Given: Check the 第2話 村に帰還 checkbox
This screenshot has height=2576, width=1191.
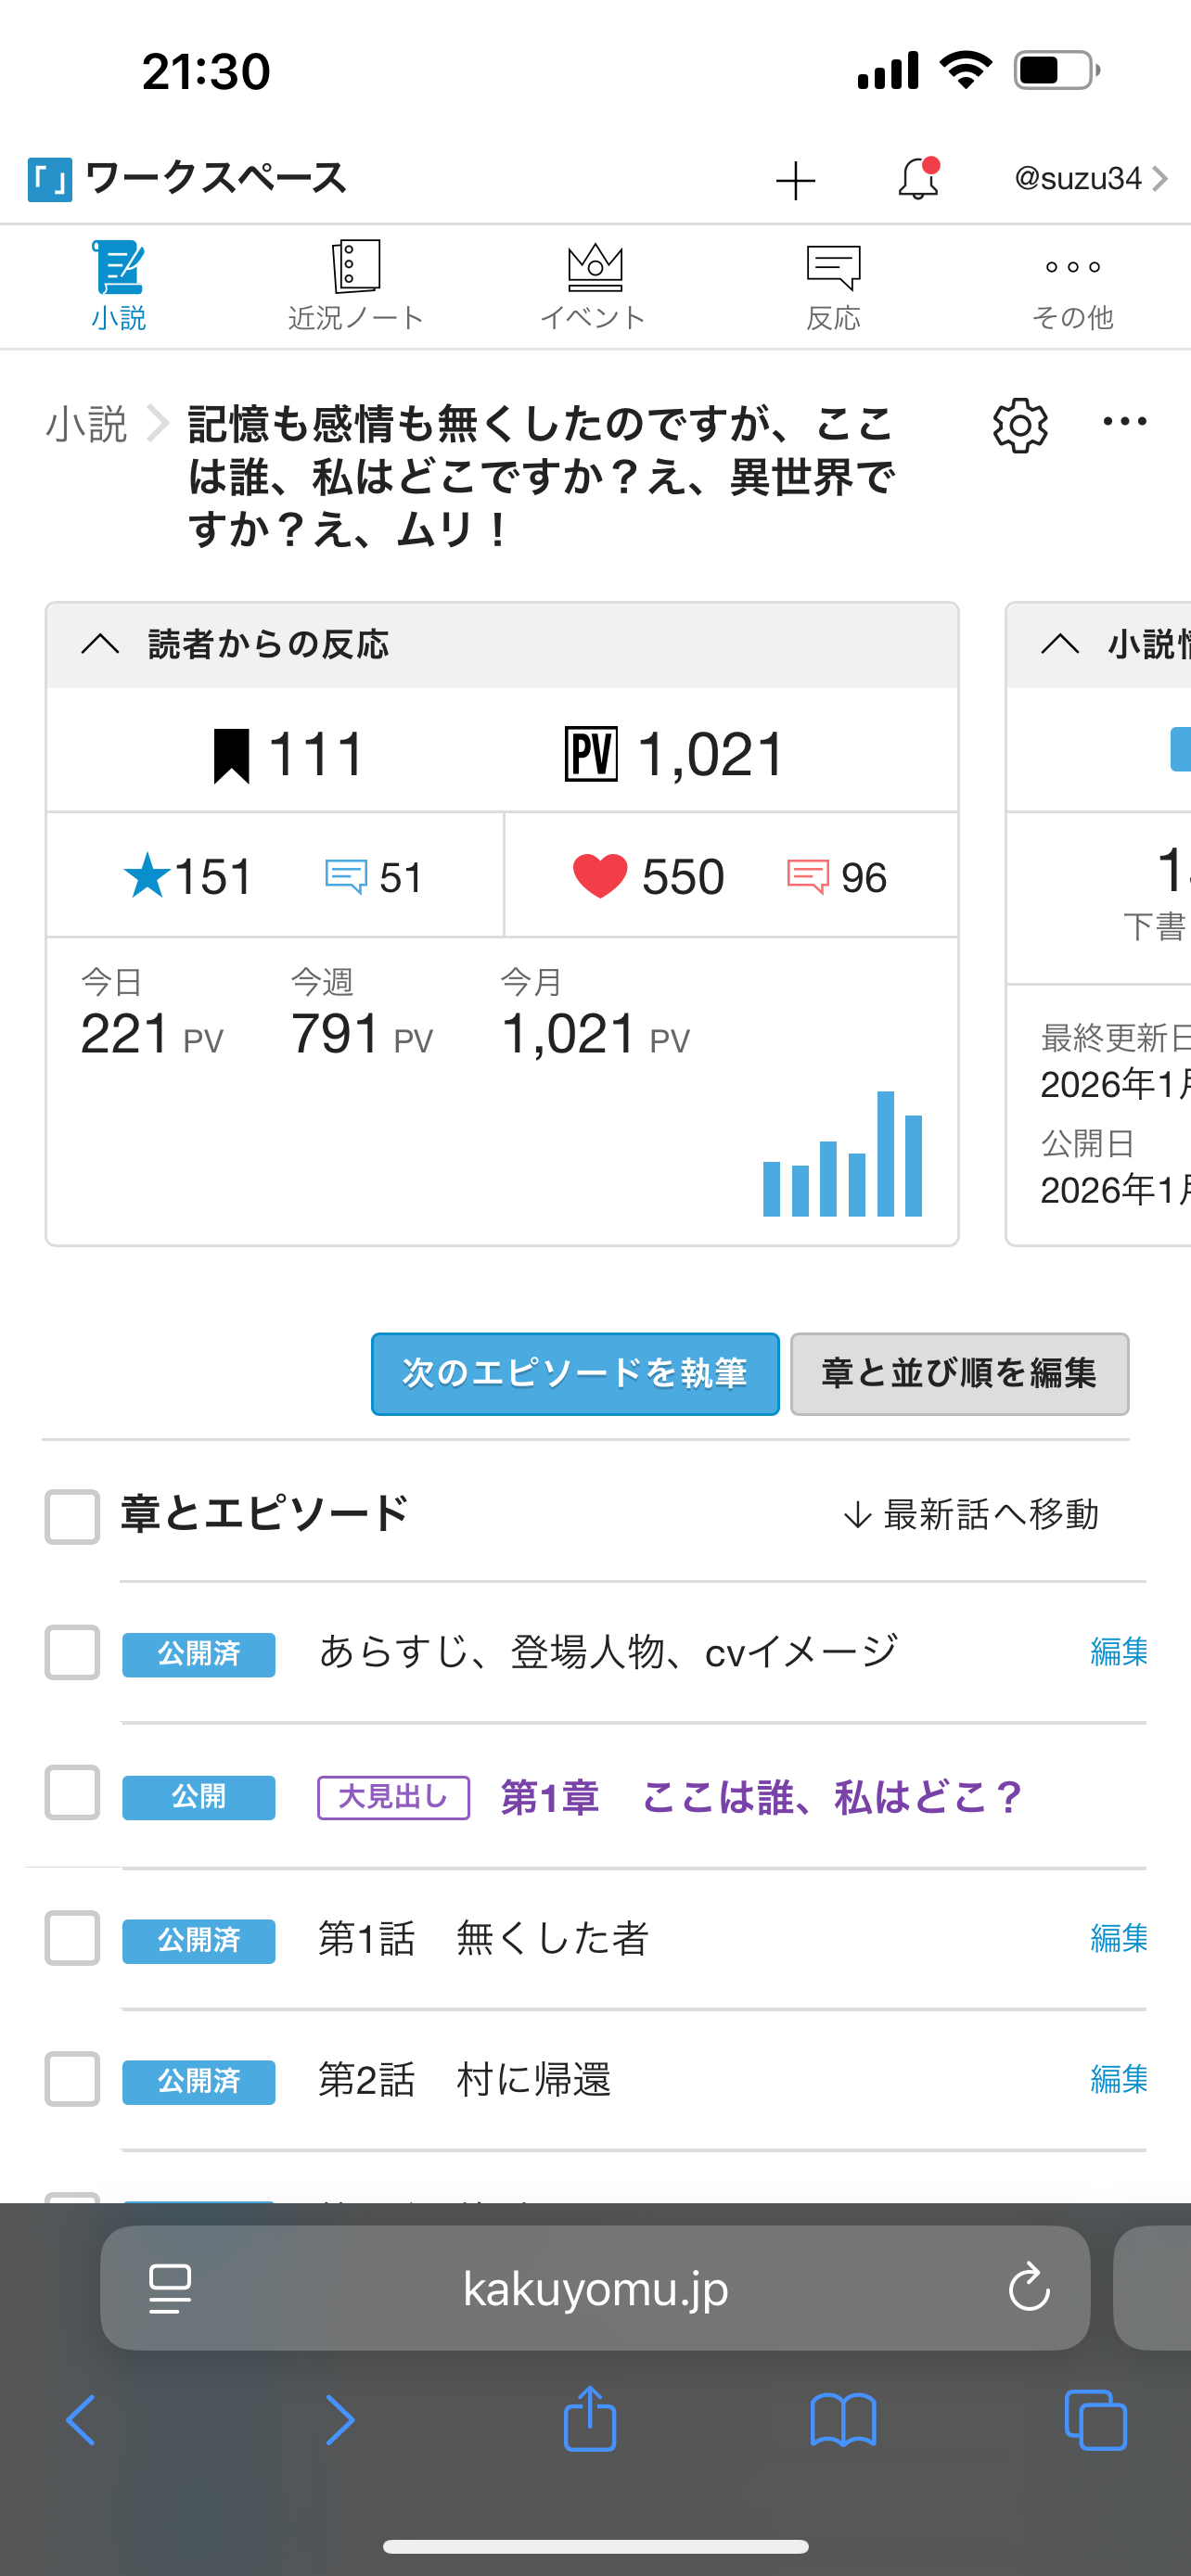Looking at the screenshot, I should pyautogui.click(x=72, y=2079).
